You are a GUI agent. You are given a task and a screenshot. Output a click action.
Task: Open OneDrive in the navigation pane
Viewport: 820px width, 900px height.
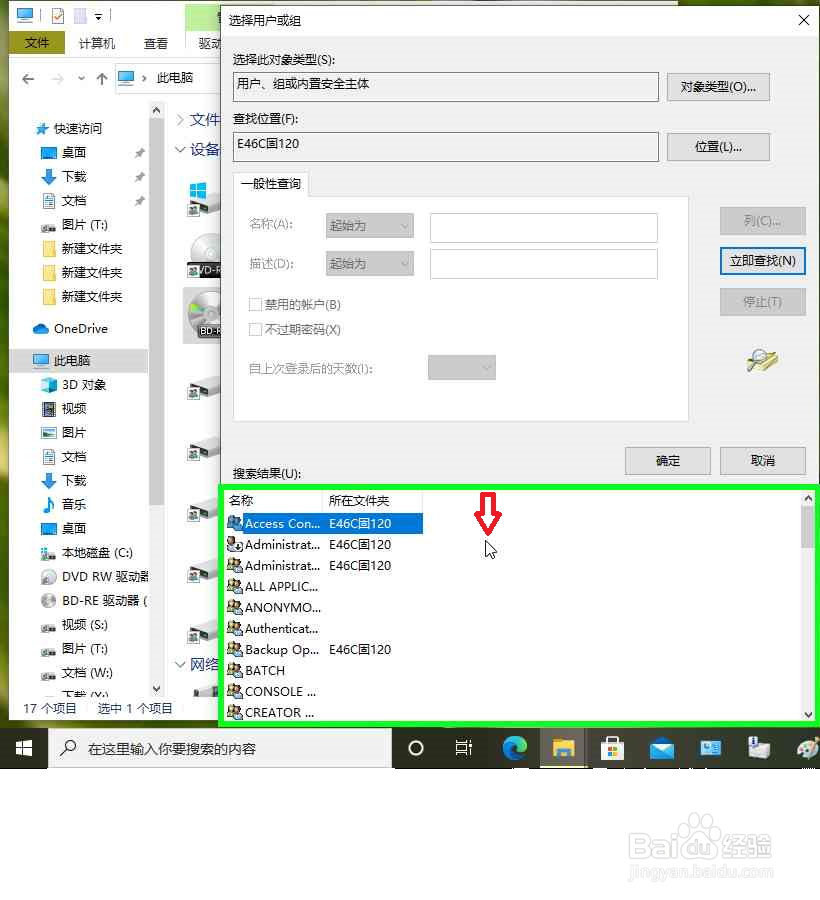(74, 328)
